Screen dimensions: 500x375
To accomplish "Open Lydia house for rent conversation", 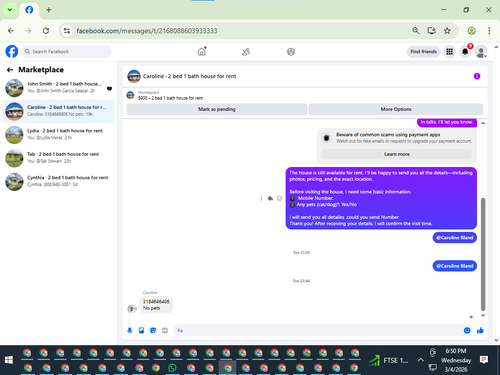I will [x=59, y=134].
